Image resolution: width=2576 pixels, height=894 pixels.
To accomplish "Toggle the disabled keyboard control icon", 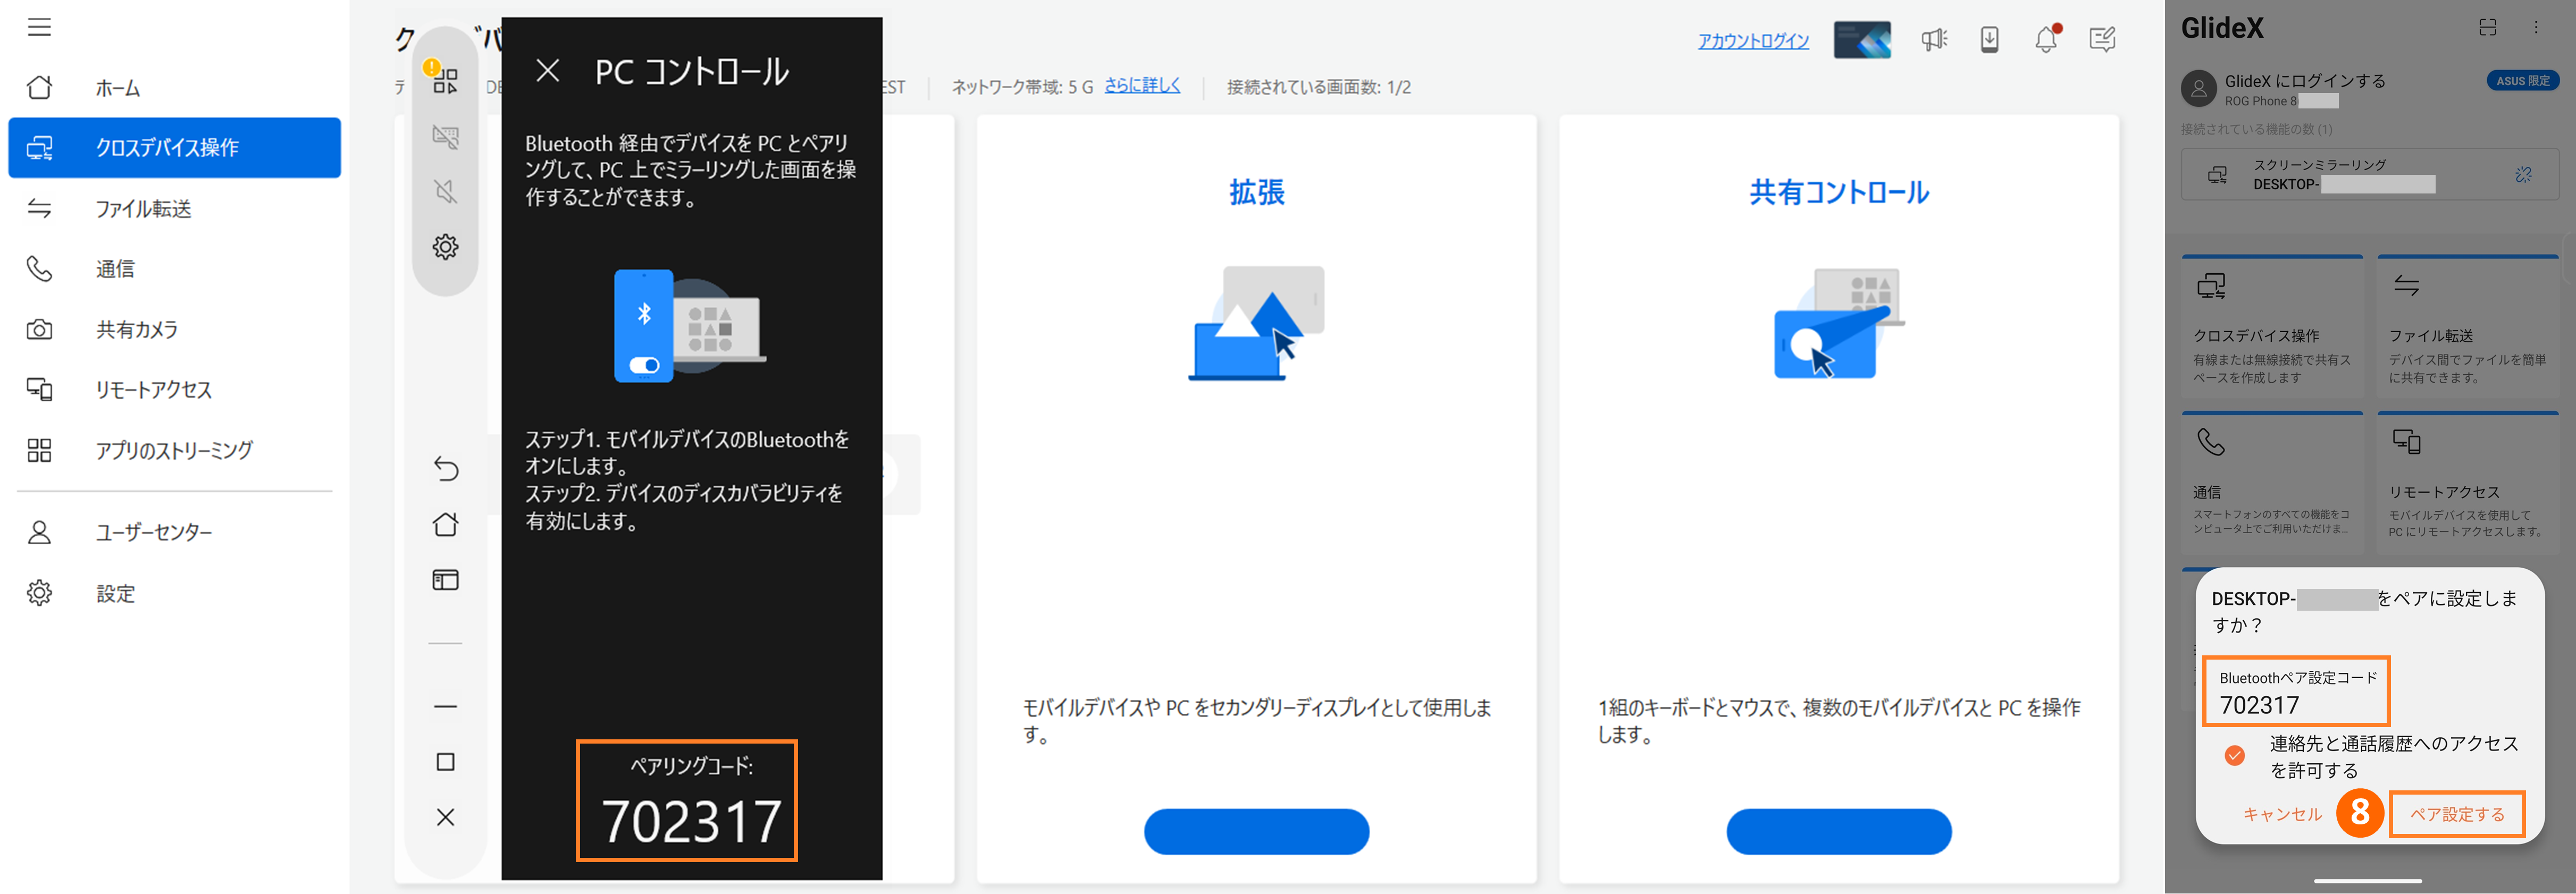I will 446,136.
